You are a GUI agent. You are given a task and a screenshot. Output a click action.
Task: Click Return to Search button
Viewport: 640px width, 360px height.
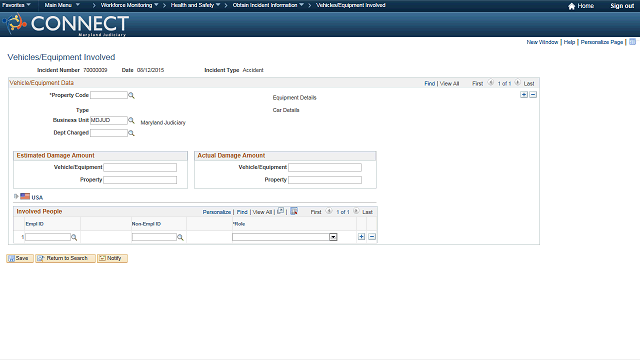[x=65, y=258]
